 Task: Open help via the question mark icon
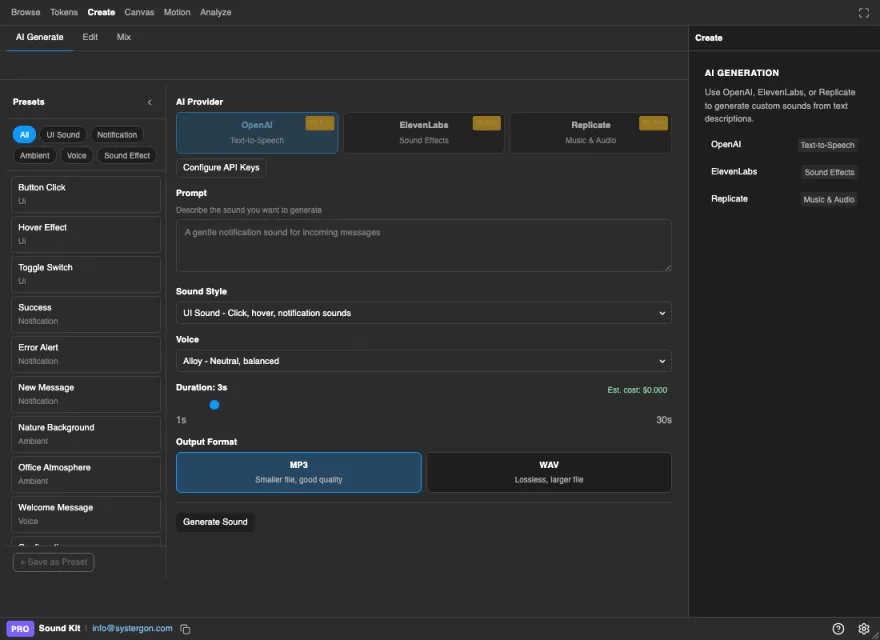point(838,629)
